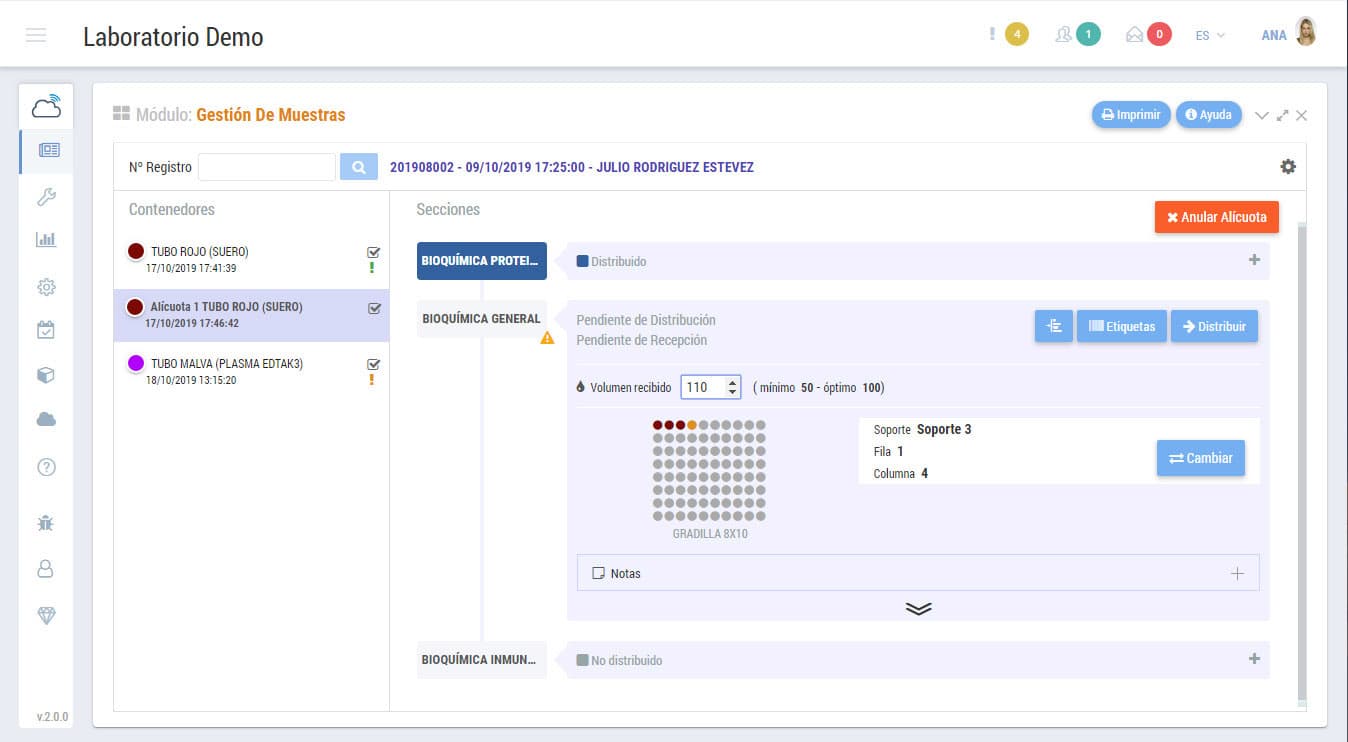Select the BIOQUÍMICA GENERAL section tab
Image resolution: width=1348 pixels, height=742 pixels.
481,319
